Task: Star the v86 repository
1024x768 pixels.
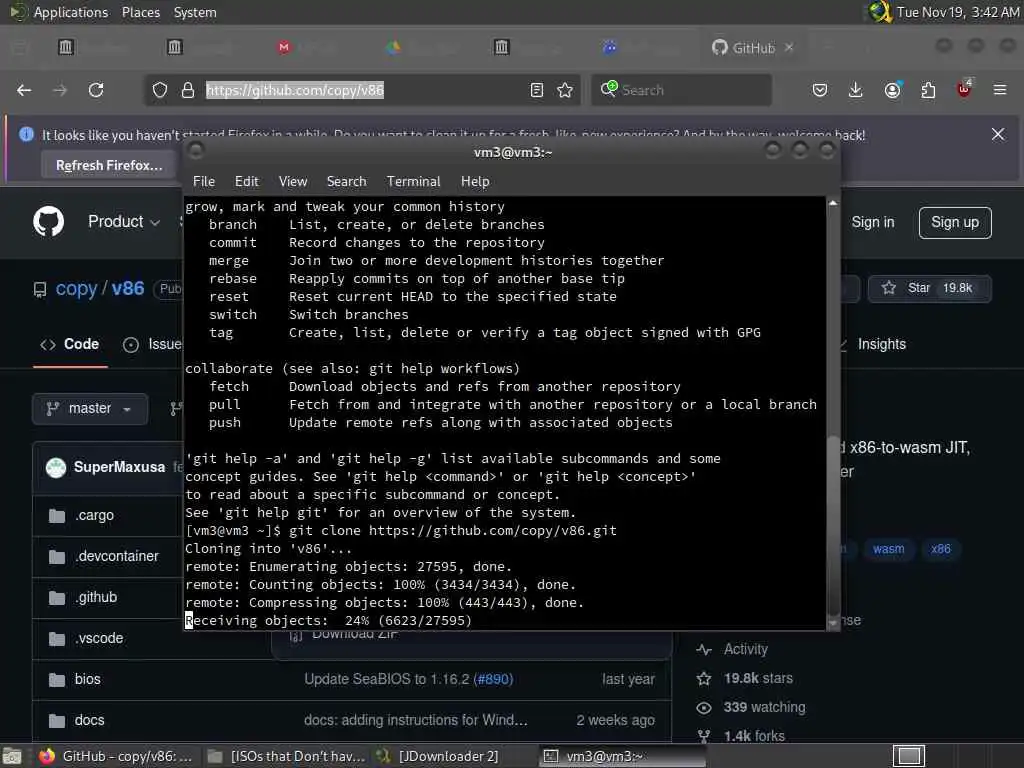Action: click(929, 288)
